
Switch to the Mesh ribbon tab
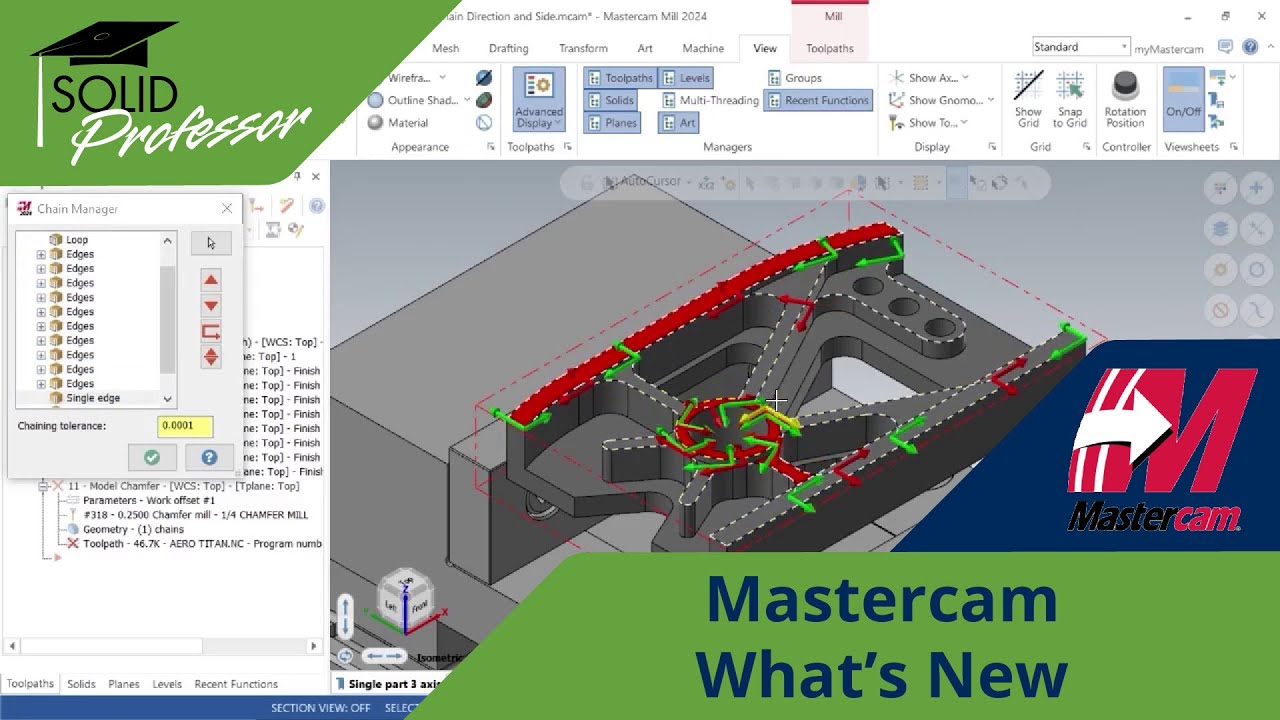point(445,48)
